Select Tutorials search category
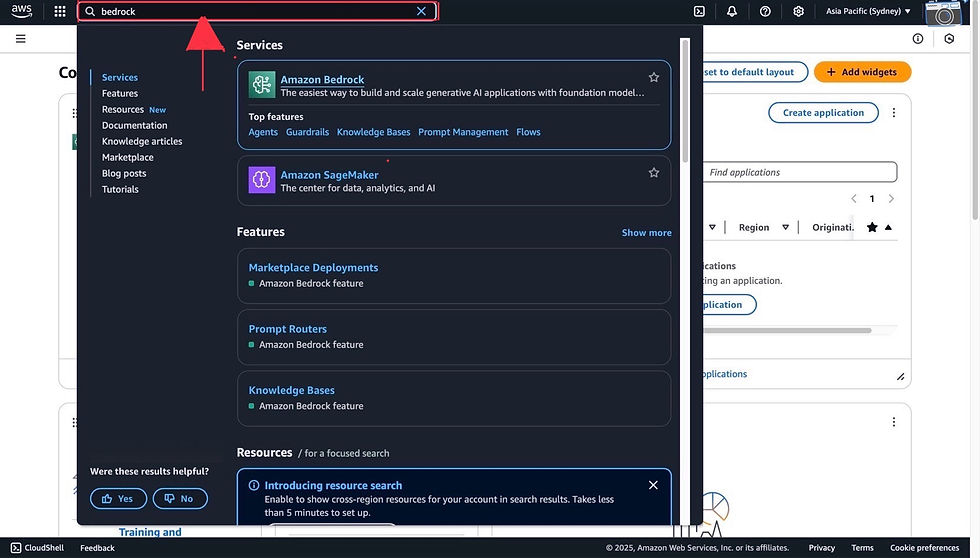This screenshot has height=558, width=980. [x=120, y=189]
